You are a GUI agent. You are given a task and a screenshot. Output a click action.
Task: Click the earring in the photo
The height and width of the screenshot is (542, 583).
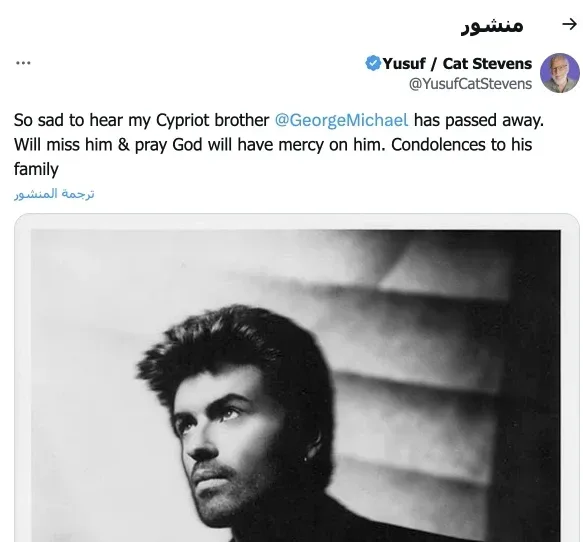(x=305, y=459)
